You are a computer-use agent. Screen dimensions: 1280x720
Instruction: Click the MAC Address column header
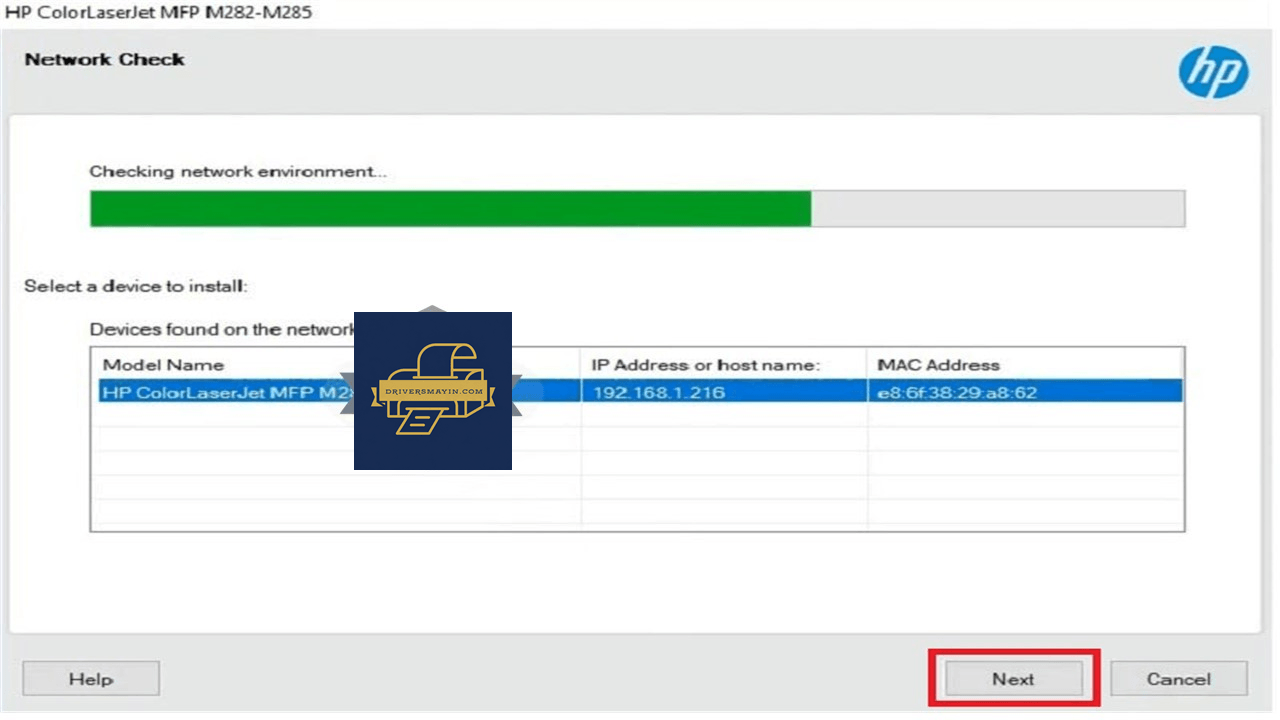click(x=938, y=365)
